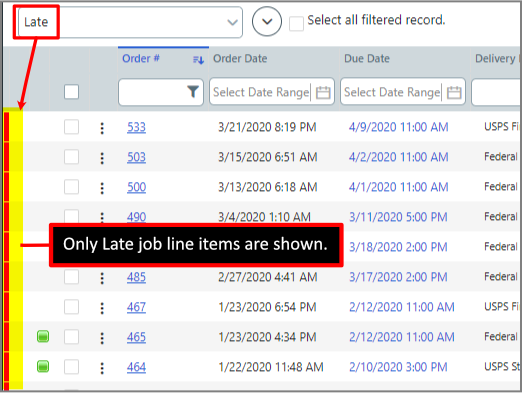Click due date 4/2/2020 11:00 AM
Viewport: 522px width, 393px height.
[398, 157]
